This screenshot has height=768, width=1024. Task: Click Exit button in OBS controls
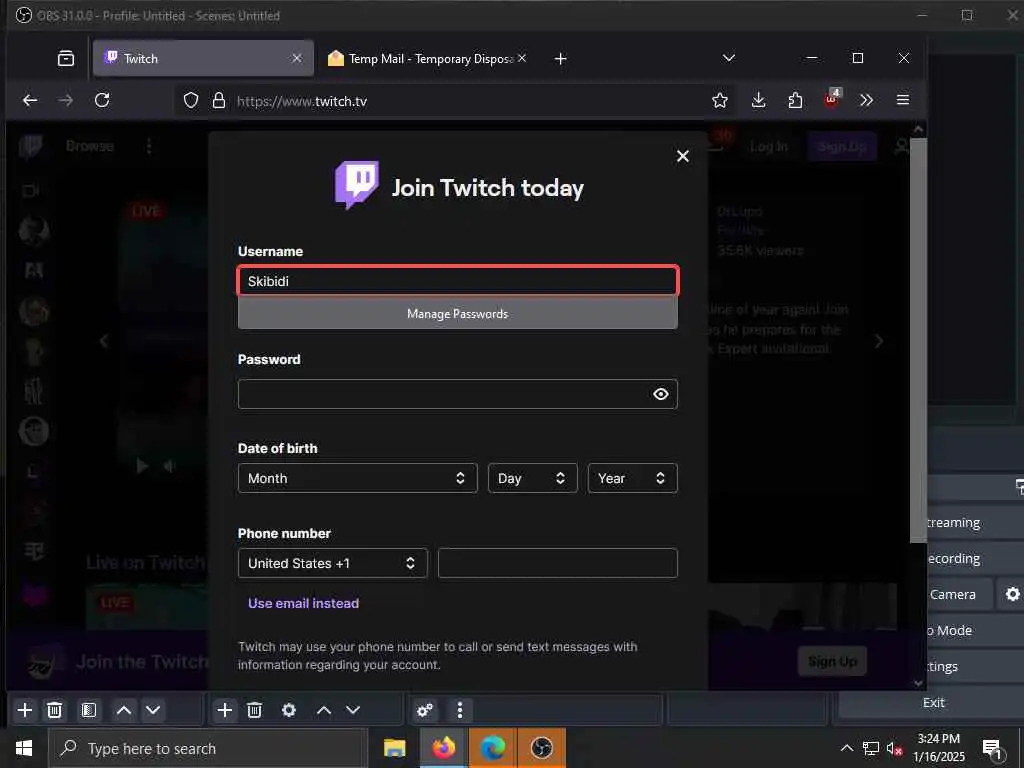[934, 703]
